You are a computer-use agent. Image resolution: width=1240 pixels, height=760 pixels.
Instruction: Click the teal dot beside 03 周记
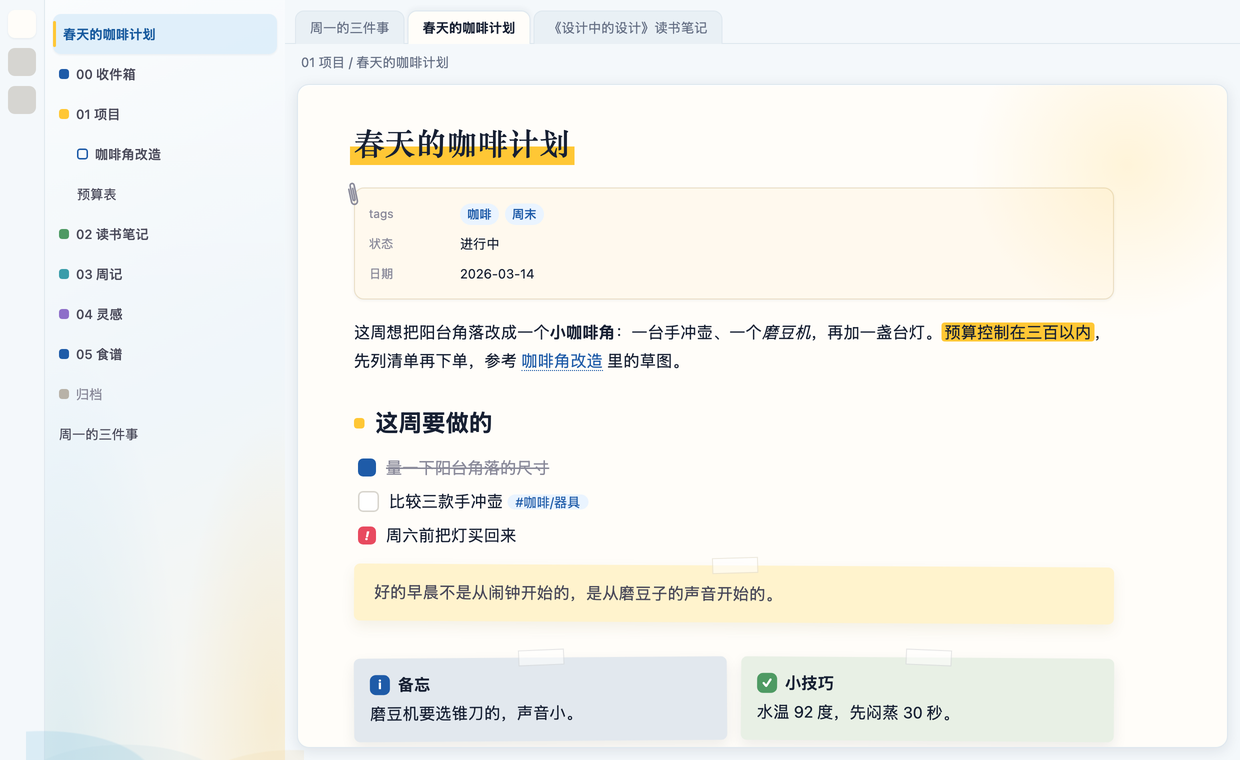point(64,274)
